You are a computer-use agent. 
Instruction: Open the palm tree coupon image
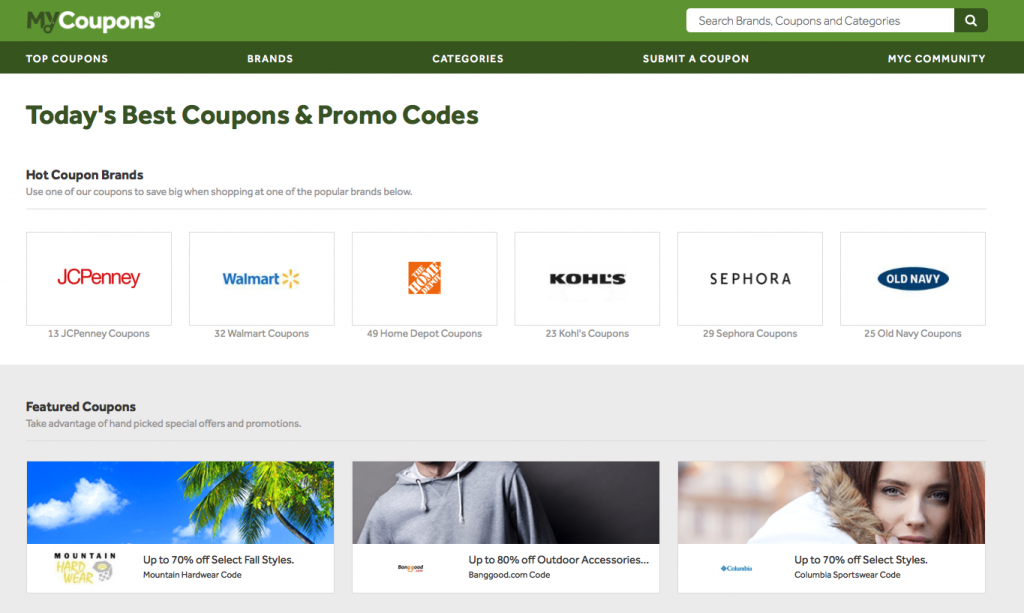180,503
